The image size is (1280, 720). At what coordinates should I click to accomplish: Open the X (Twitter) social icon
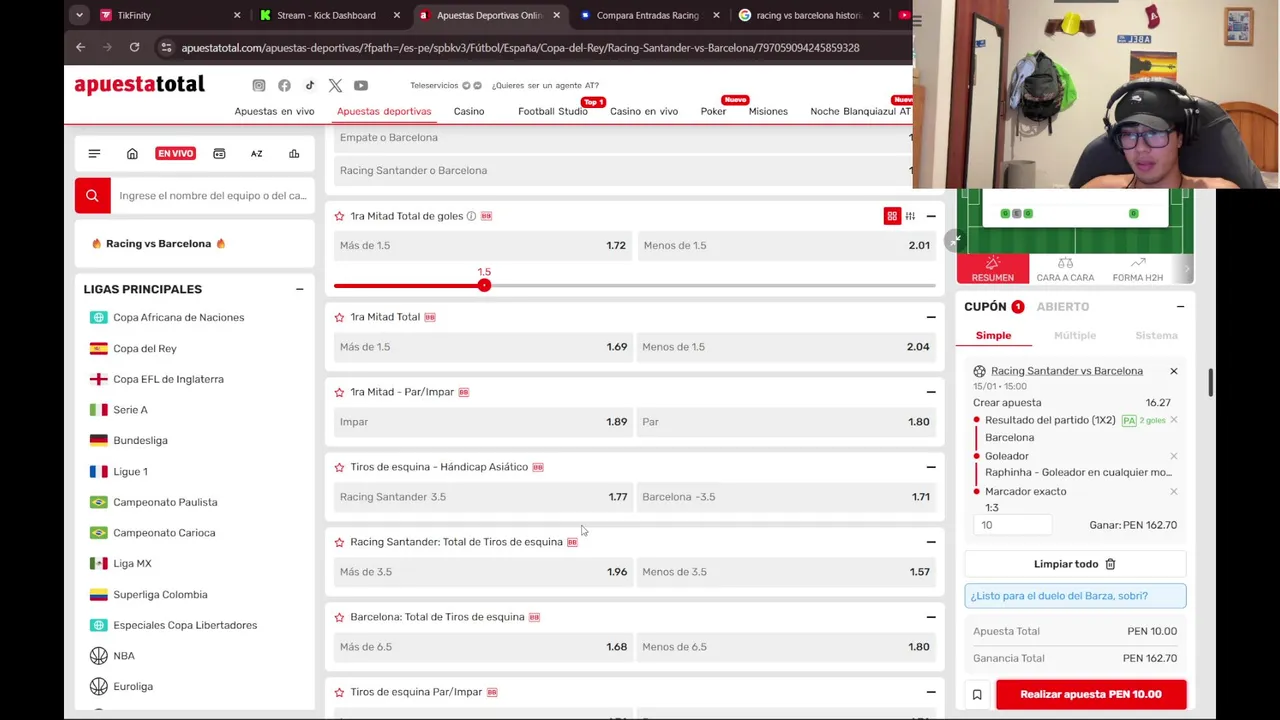pyautogui.click(x=335, y=86)
